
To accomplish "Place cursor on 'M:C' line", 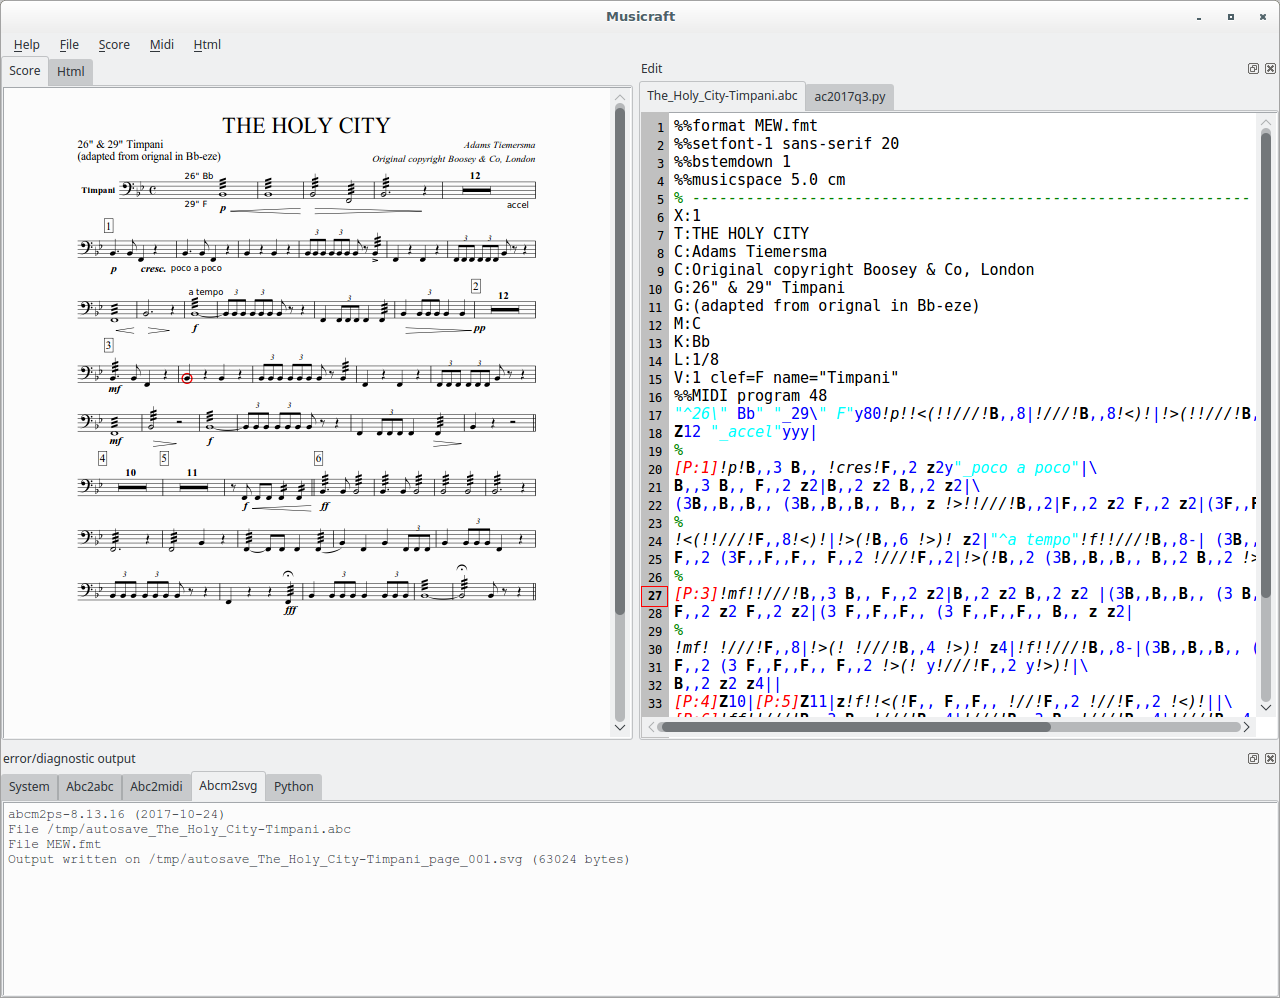I will click(x=687, y=324).
